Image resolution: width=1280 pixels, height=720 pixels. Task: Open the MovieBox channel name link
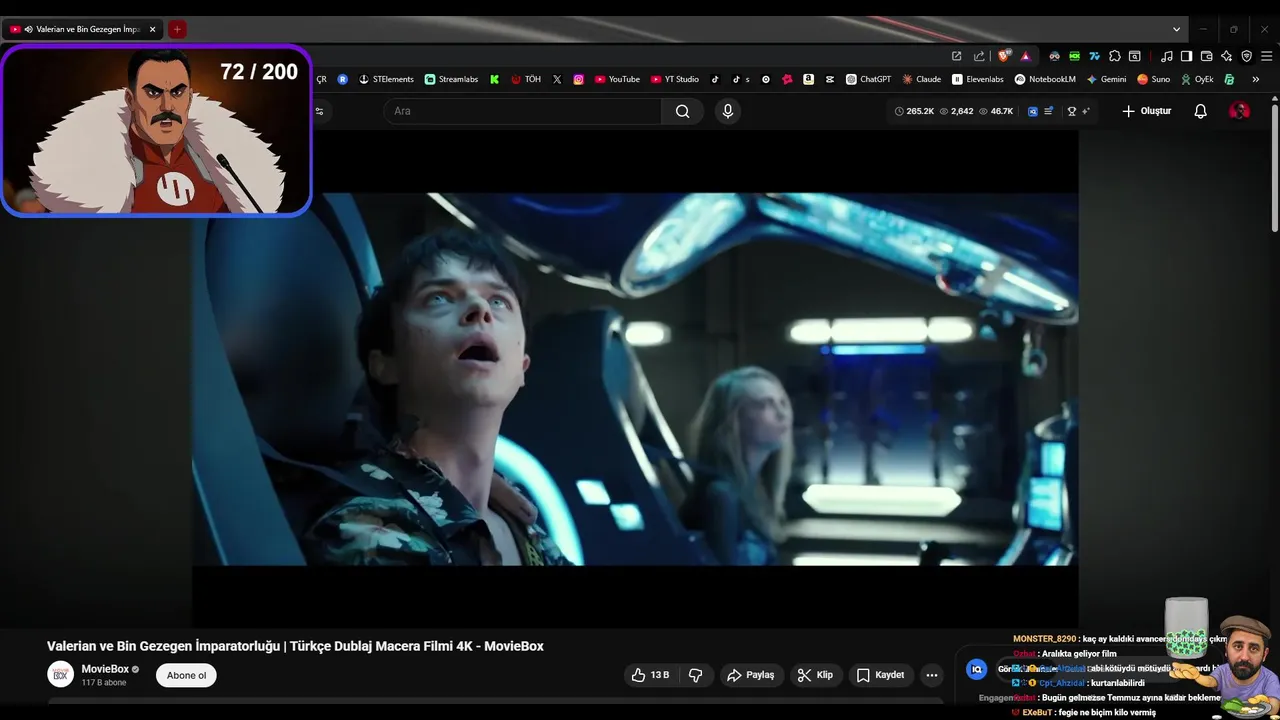pos(105,669)
